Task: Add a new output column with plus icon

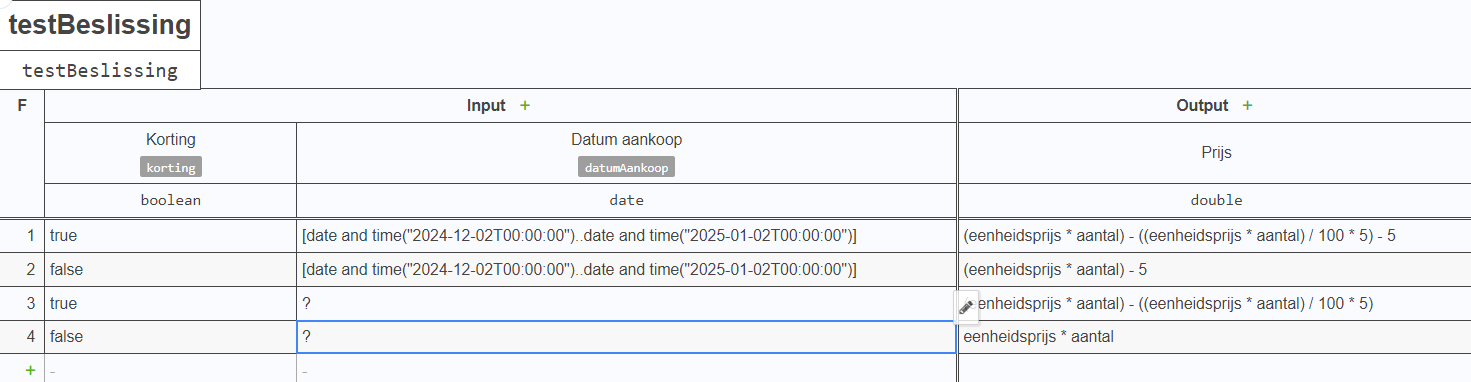Action: click(x=1247, y=106)
